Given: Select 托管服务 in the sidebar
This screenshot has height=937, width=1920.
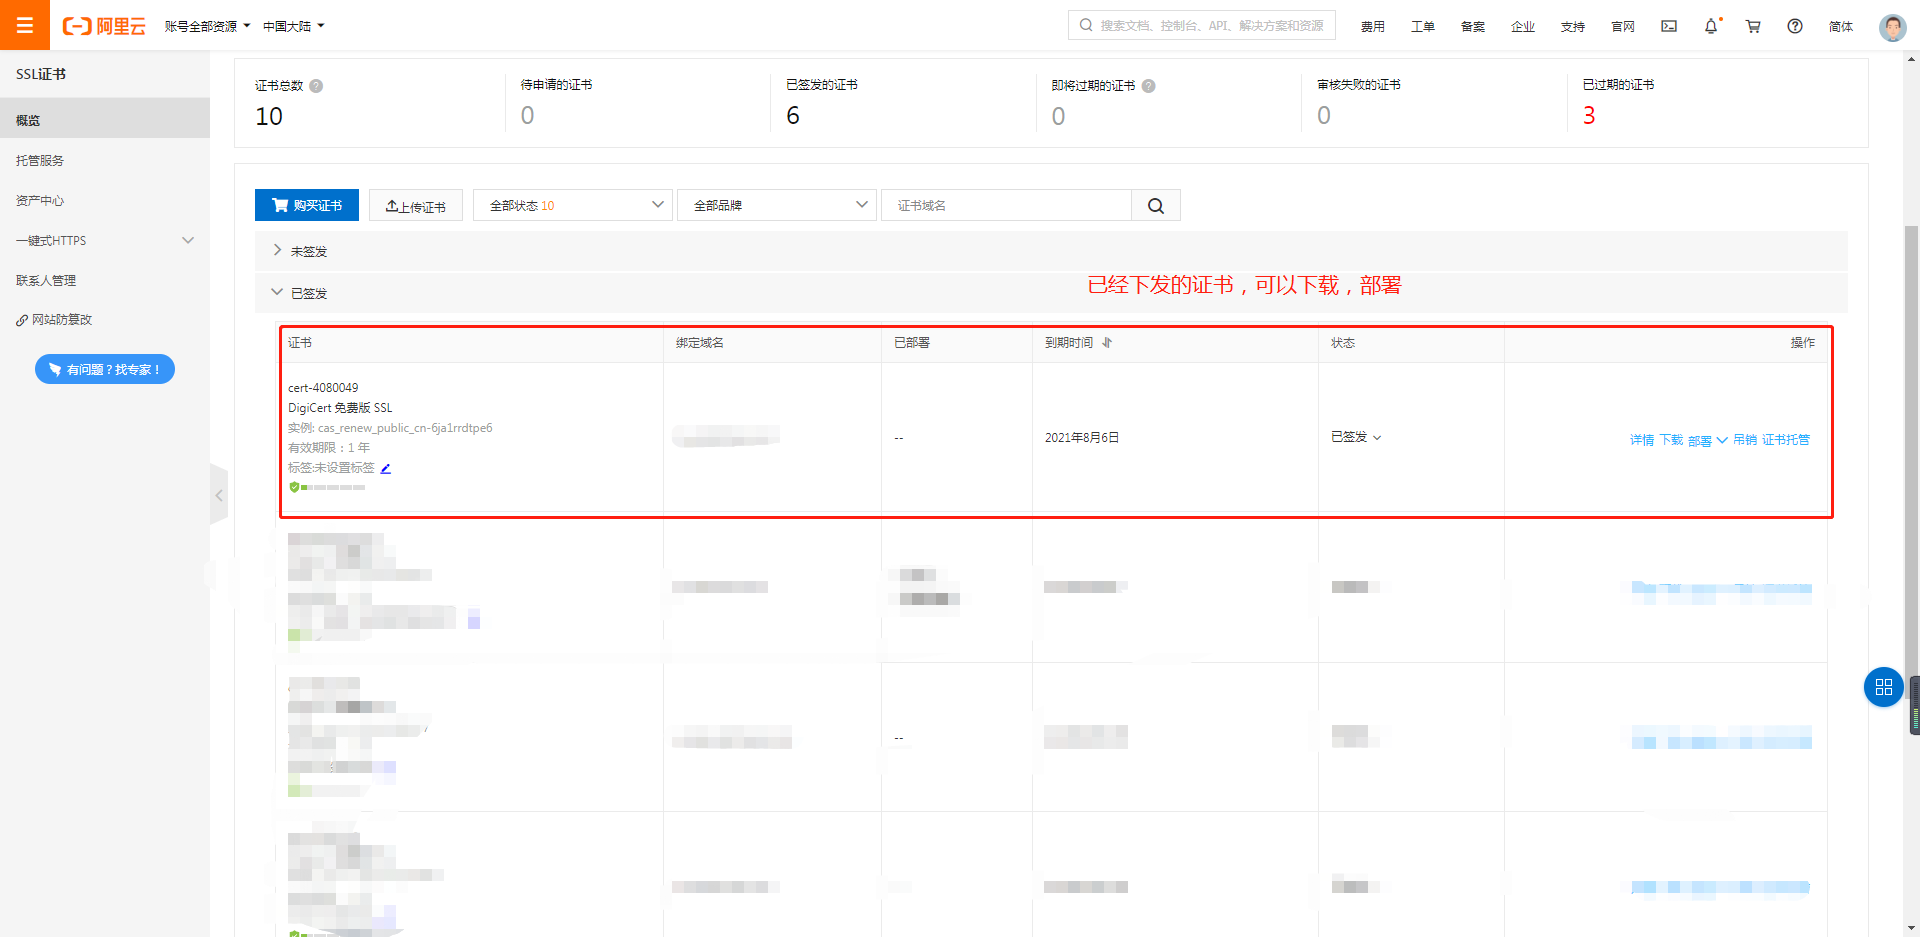Looking at the screenshot, I should pyautogui.click(x=40, y=161).
